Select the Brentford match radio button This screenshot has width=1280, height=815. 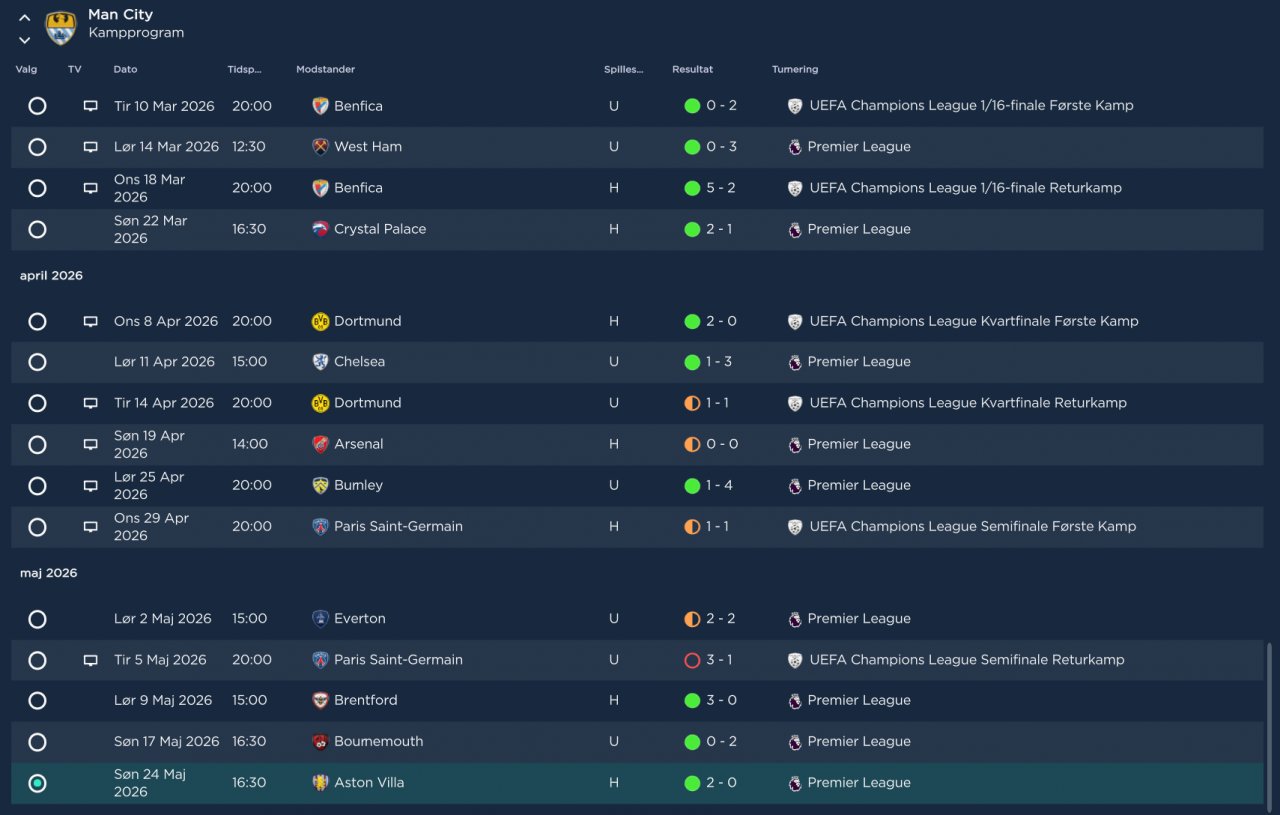click(x=37, y=701)
